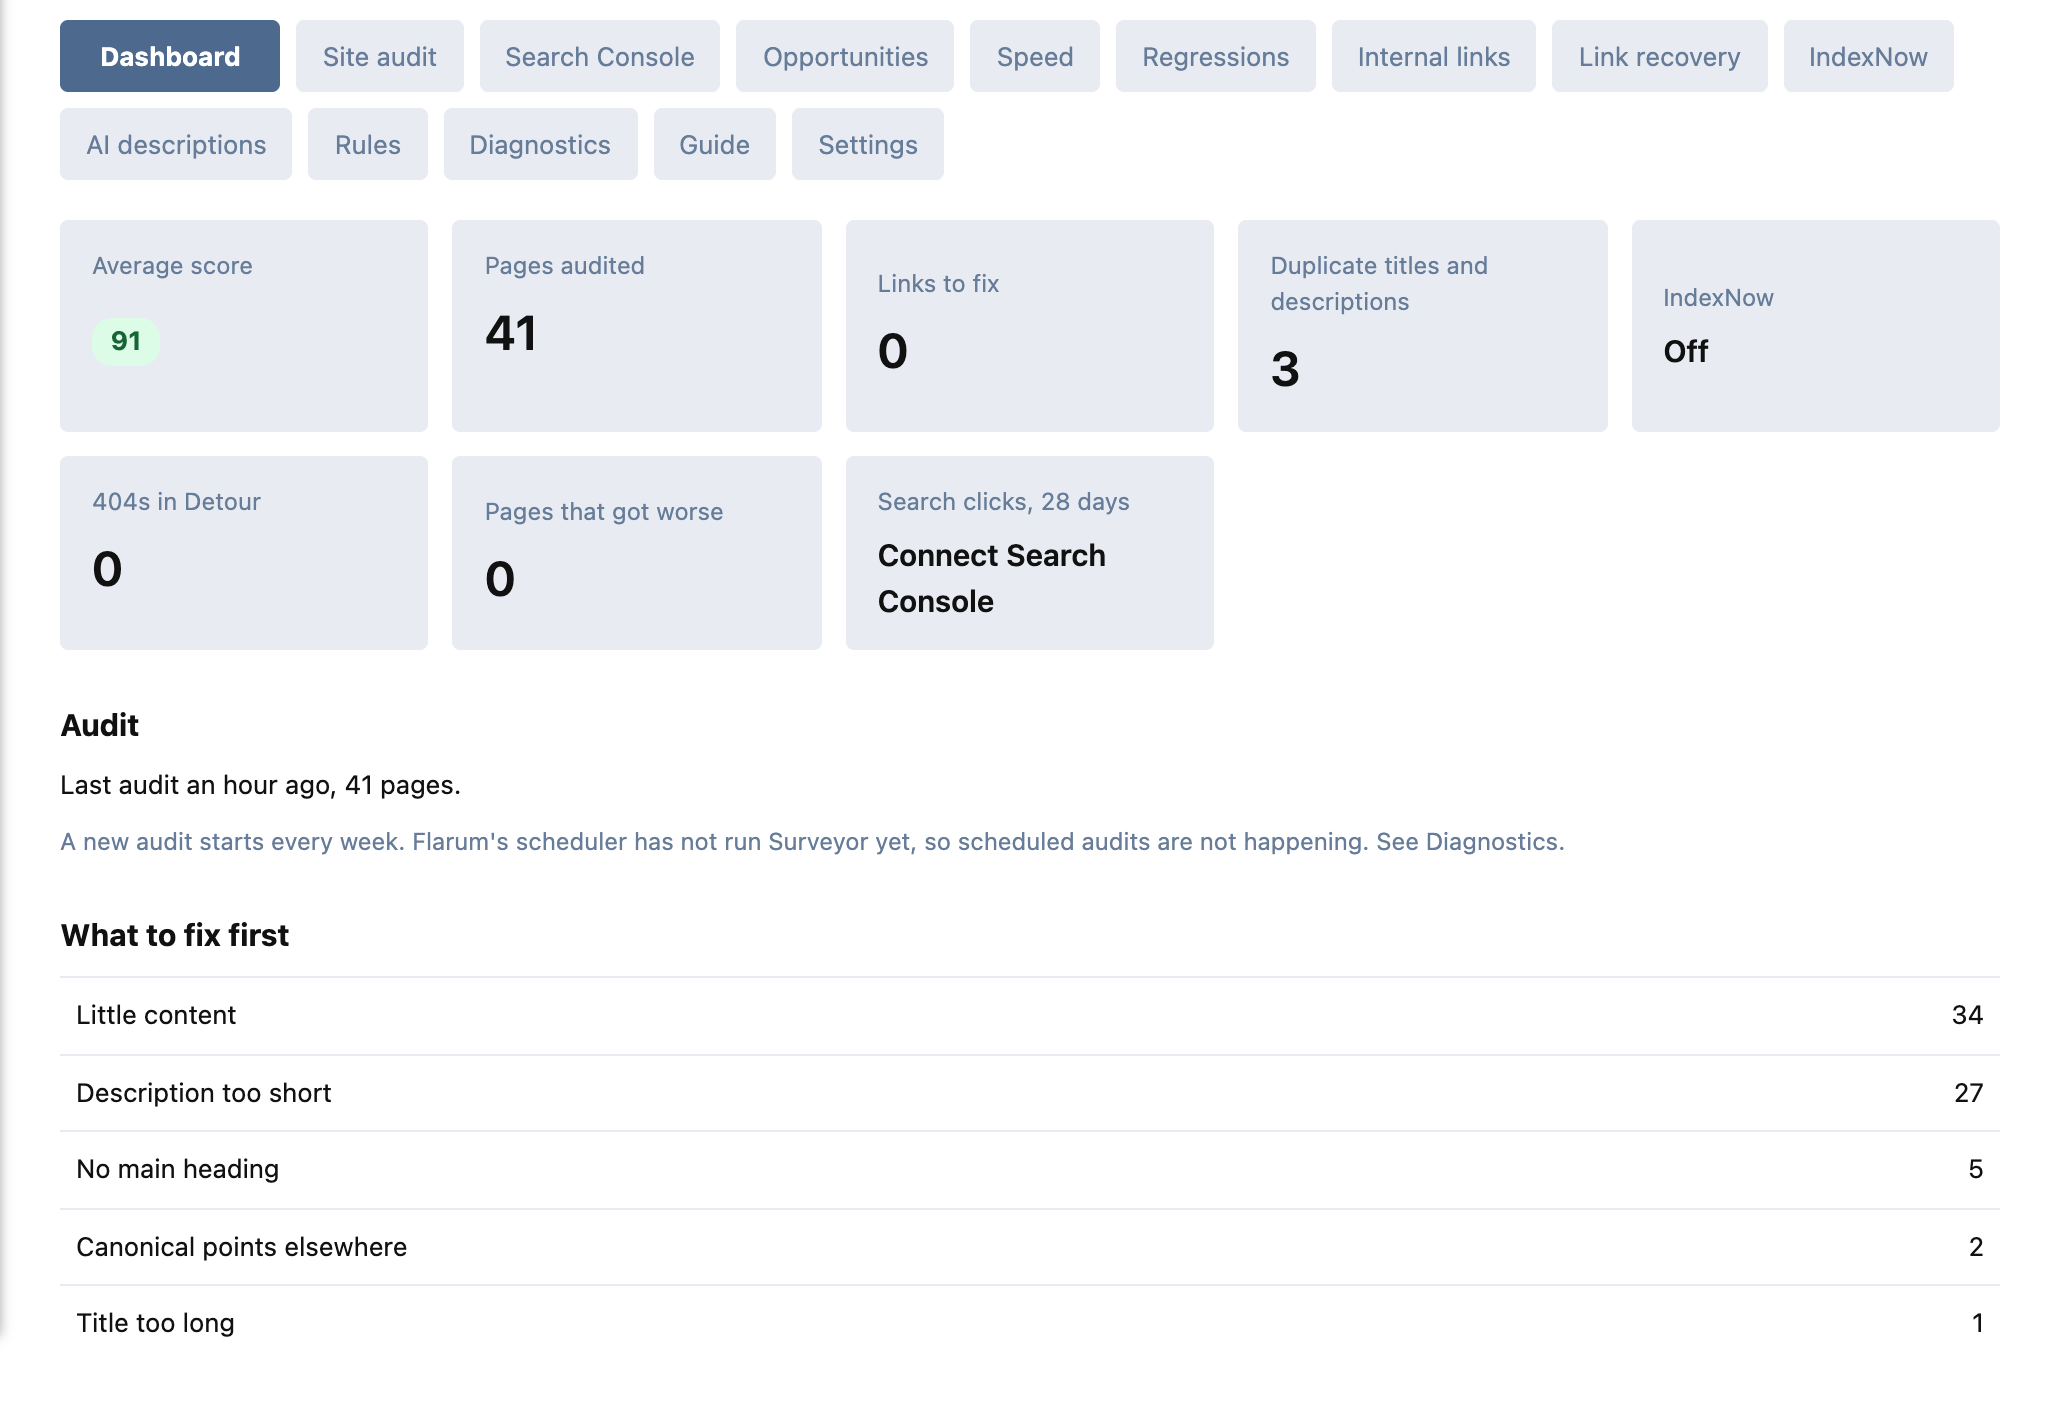The height and width of the screenshot is (1414, 2060).
Task: Click the Links to fix card
Action: (1030, 326)
